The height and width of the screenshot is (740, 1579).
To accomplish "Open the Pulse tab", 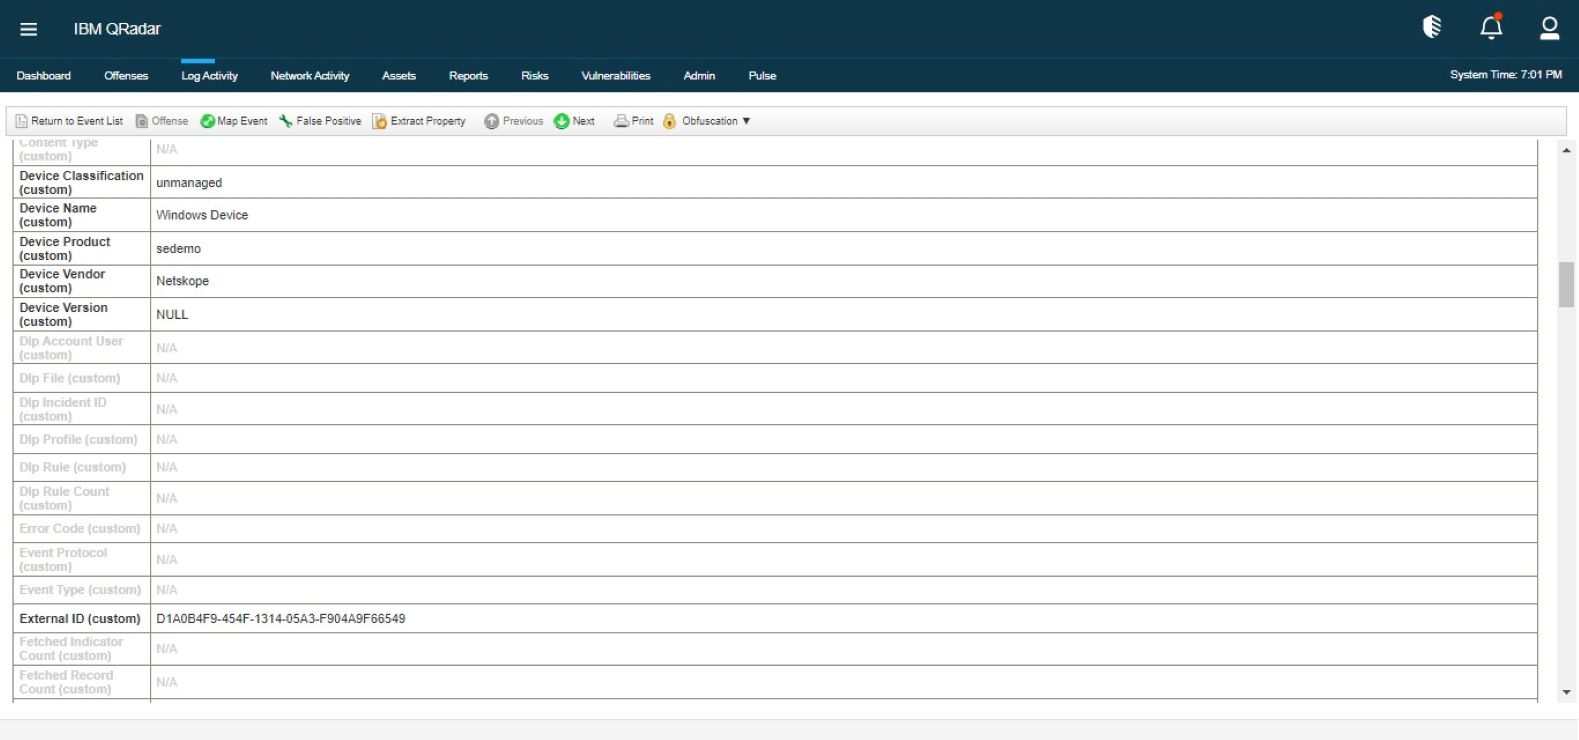I will pos(762,76).
